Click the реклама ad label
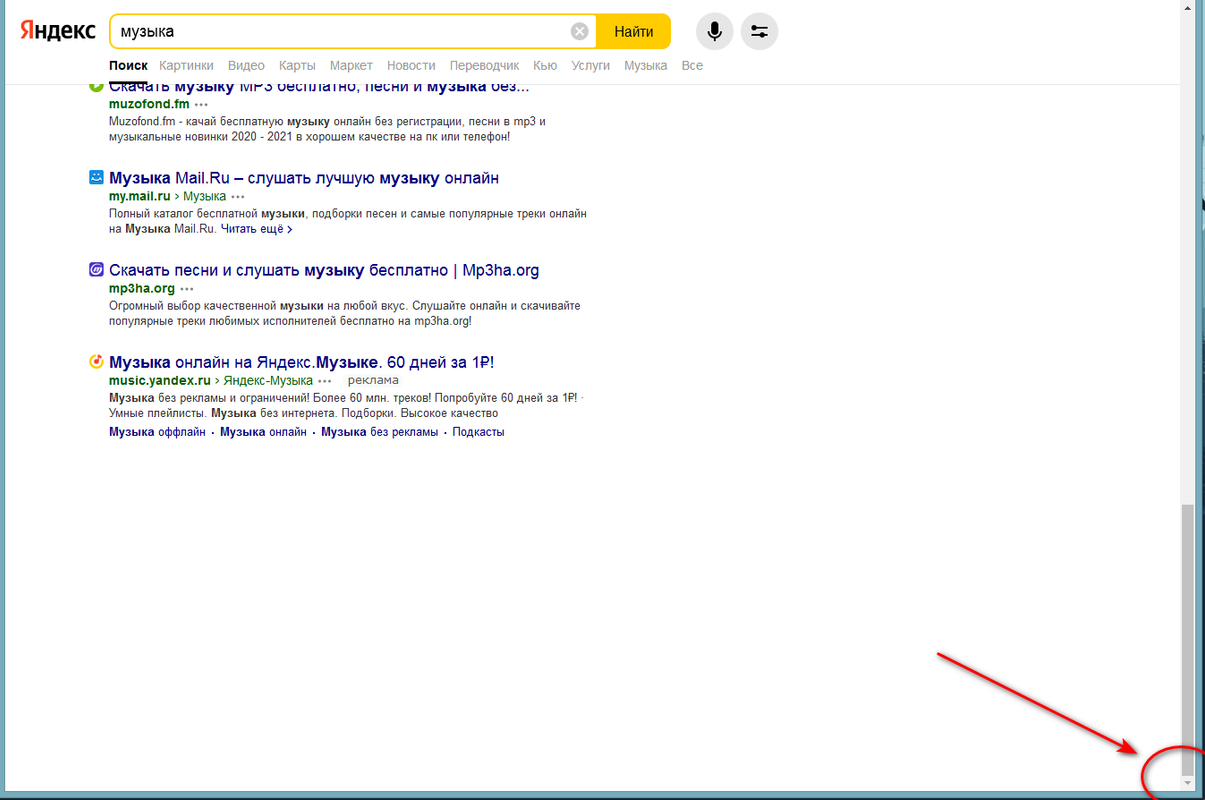Screen dimensions: 1205x800 pos(373,380)
